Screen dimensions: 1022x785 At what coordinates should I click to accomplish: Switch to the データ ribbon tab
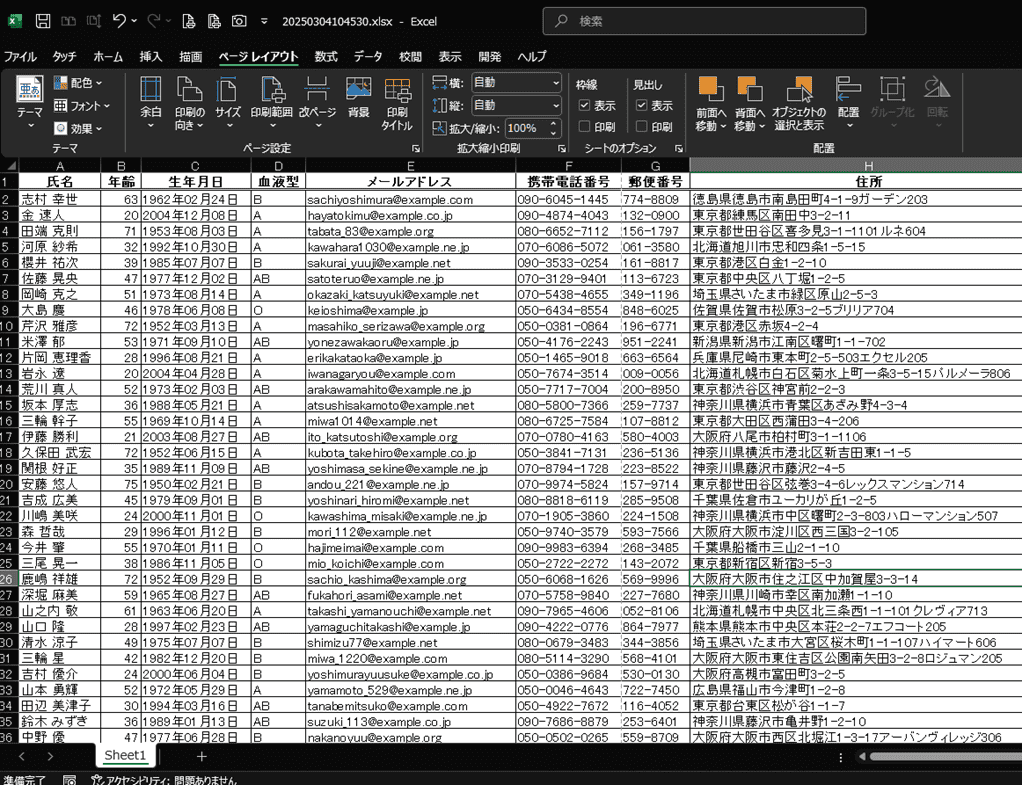point(368,57)
